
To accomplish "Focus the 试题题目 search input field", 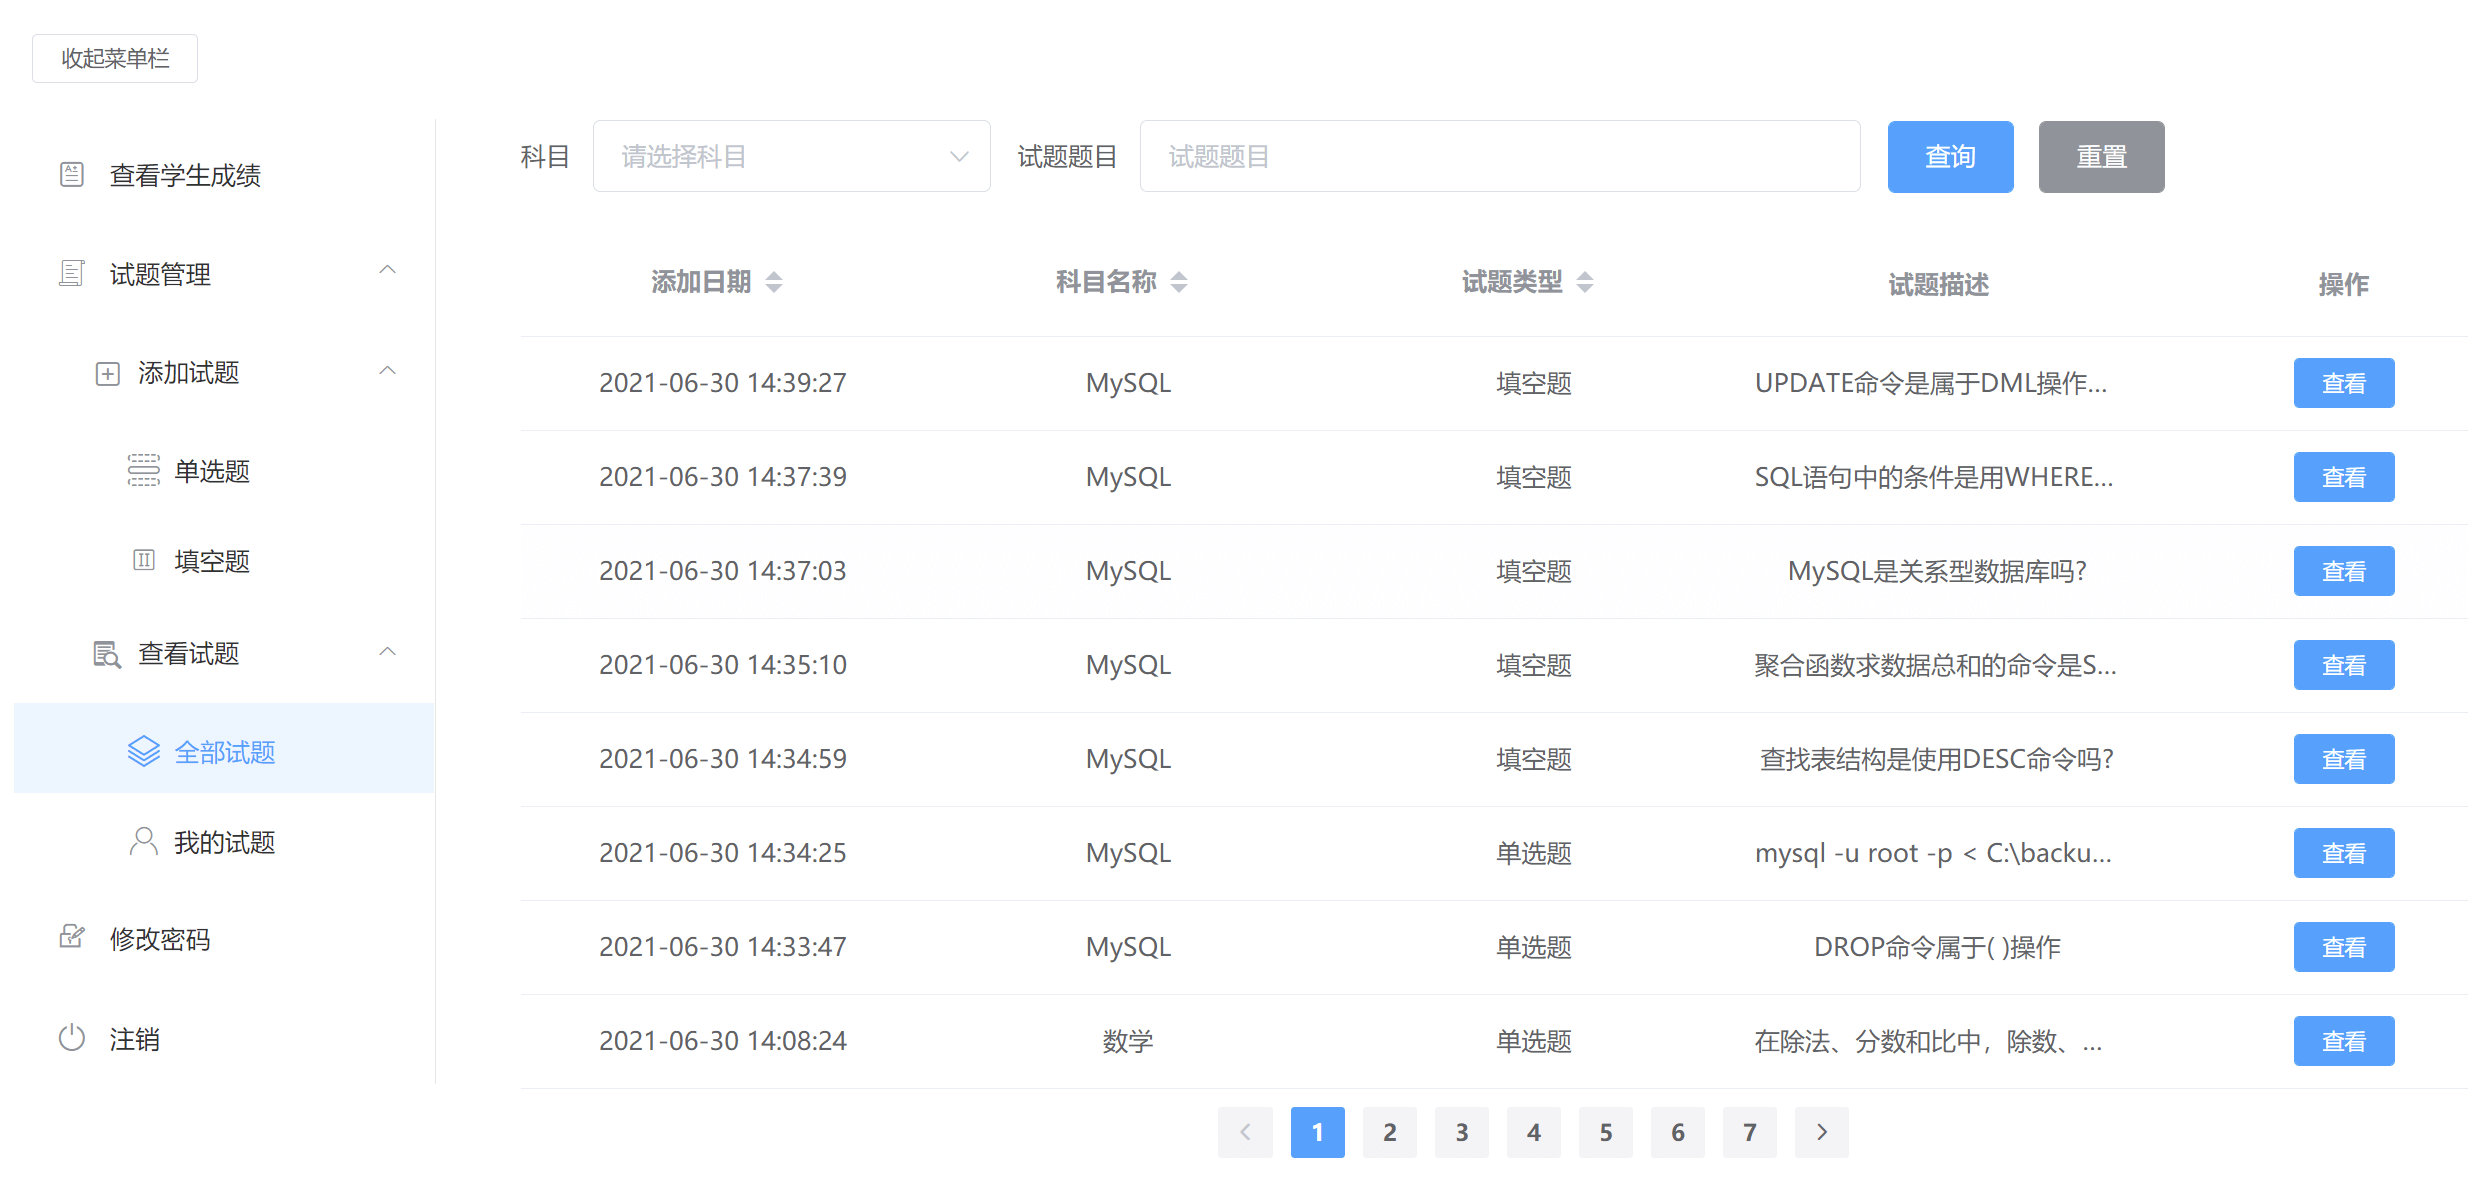I will click(x=1500, y=156).
